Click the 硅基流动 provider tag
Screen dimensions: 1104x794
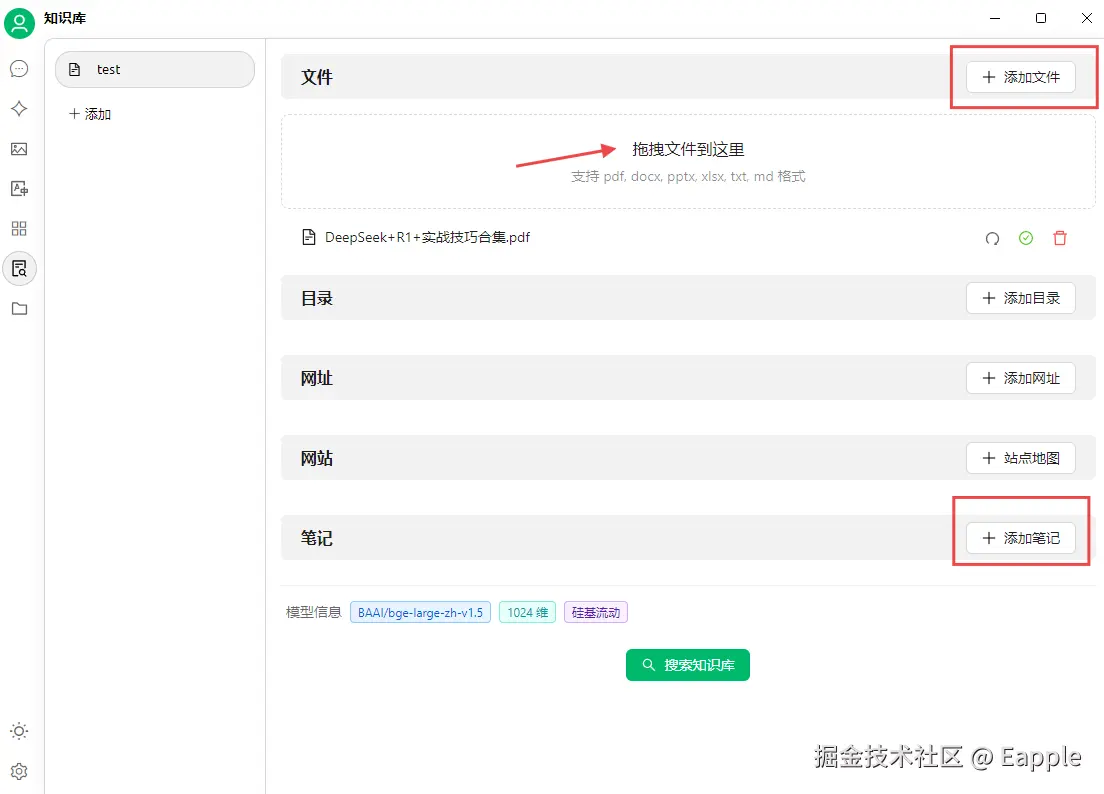click(596, 612)
